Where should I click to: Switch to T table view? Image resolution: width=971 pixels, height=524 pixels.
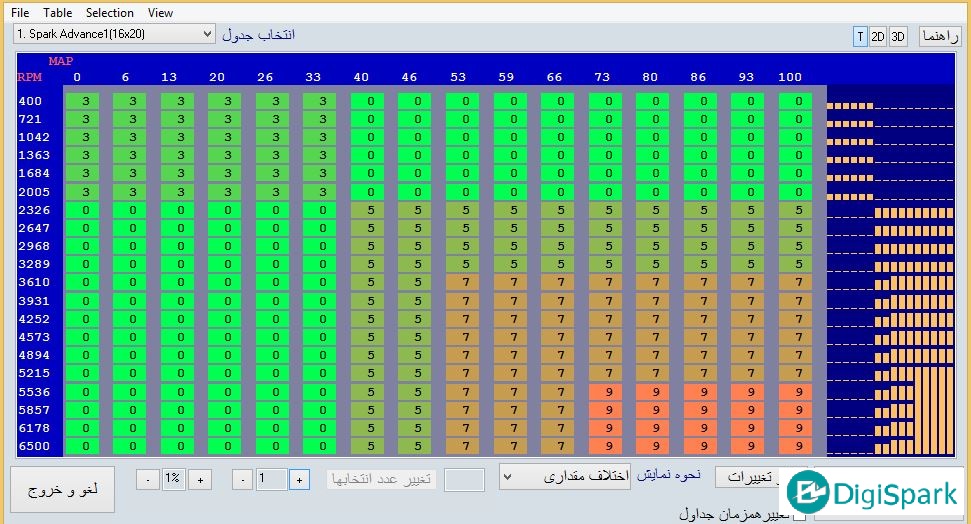(860, 37)
